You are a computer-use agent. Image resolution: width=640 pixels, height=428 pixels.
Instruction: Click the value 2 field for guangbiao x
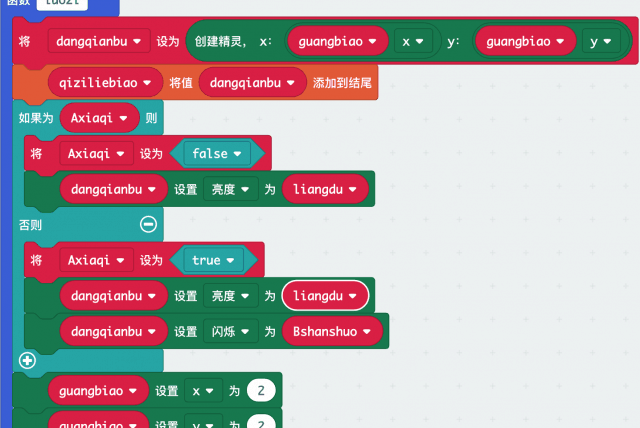260,390
